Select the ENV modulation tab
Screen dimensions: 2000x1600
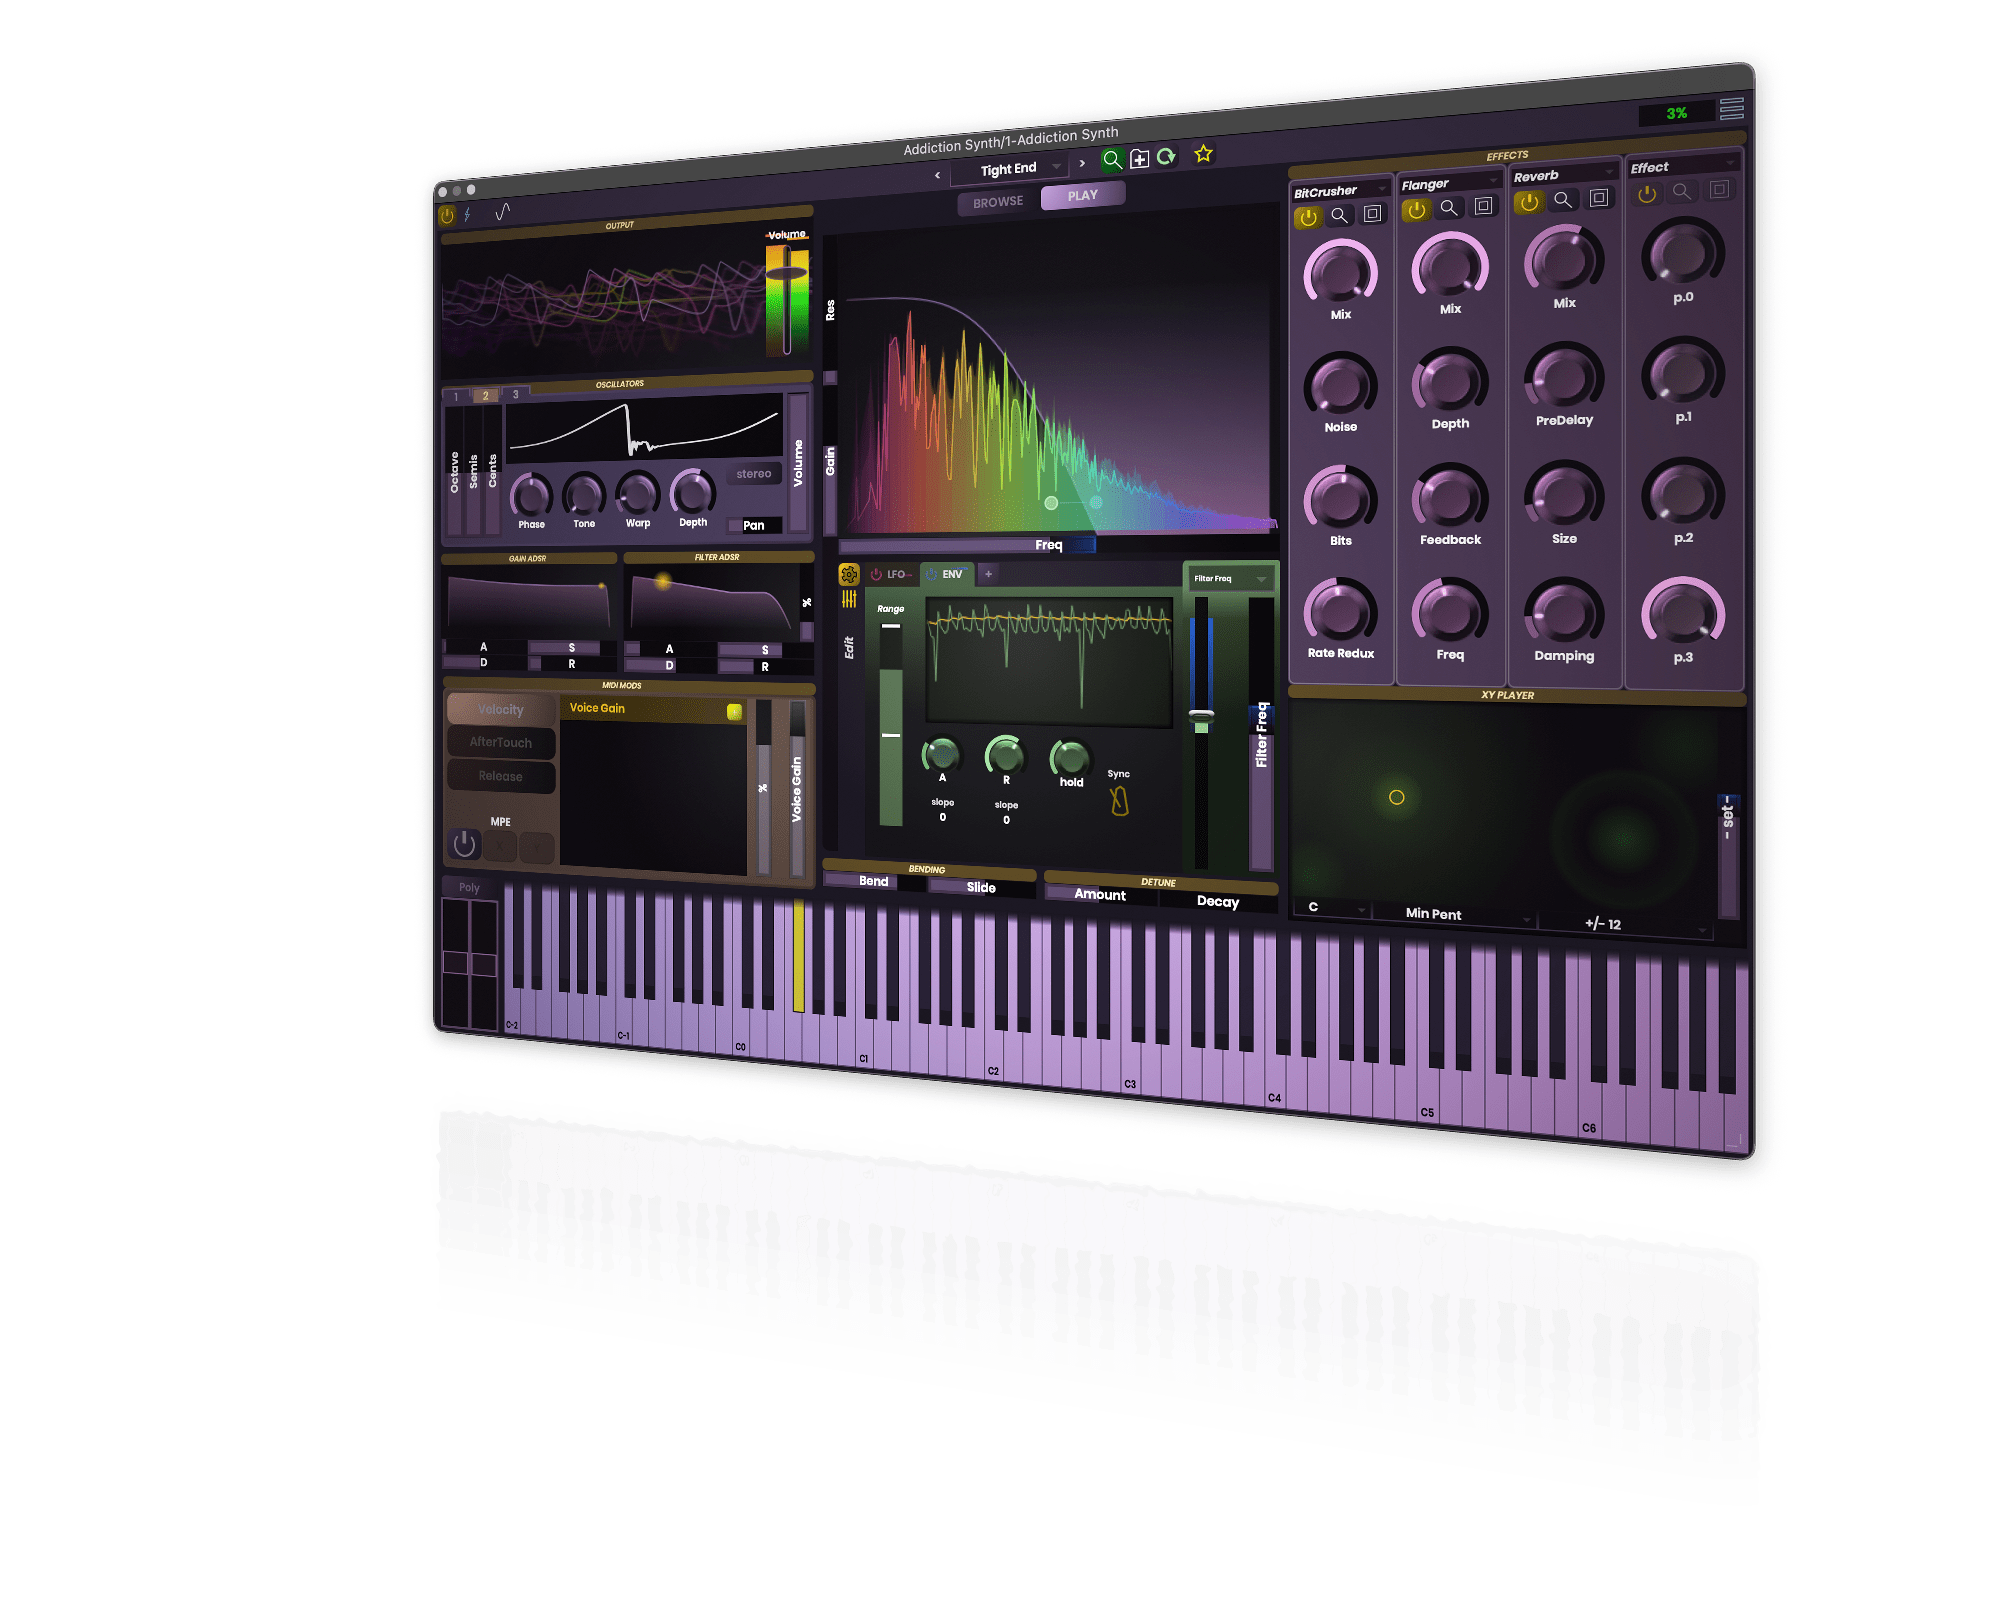(952, 574)
